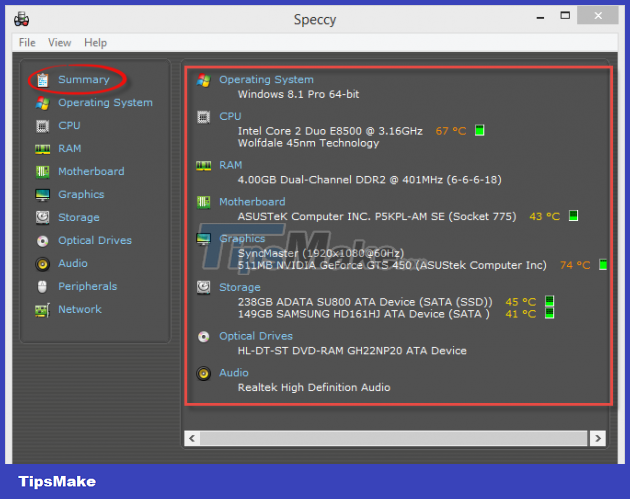Open the Help menu
This screenshot has height=499, width=630.
pos(95,43)
